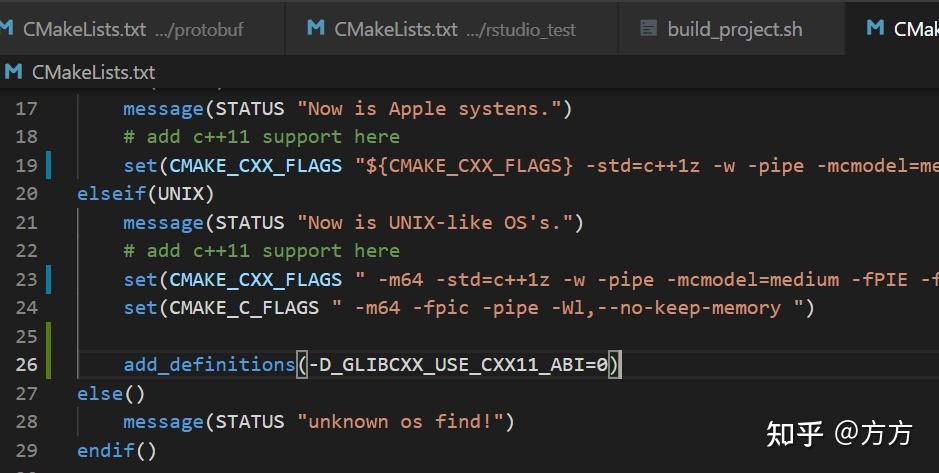Viewport: 939px width, 473px height.
Task: Click the "unknown os find!" string on line 28
Action: coord(405,422)
